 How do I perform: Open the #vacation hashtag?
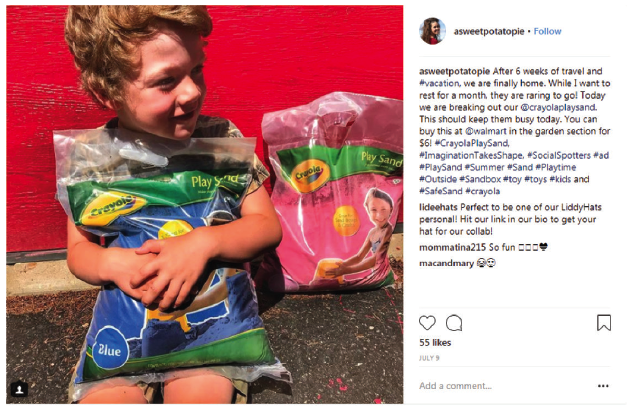439,83
